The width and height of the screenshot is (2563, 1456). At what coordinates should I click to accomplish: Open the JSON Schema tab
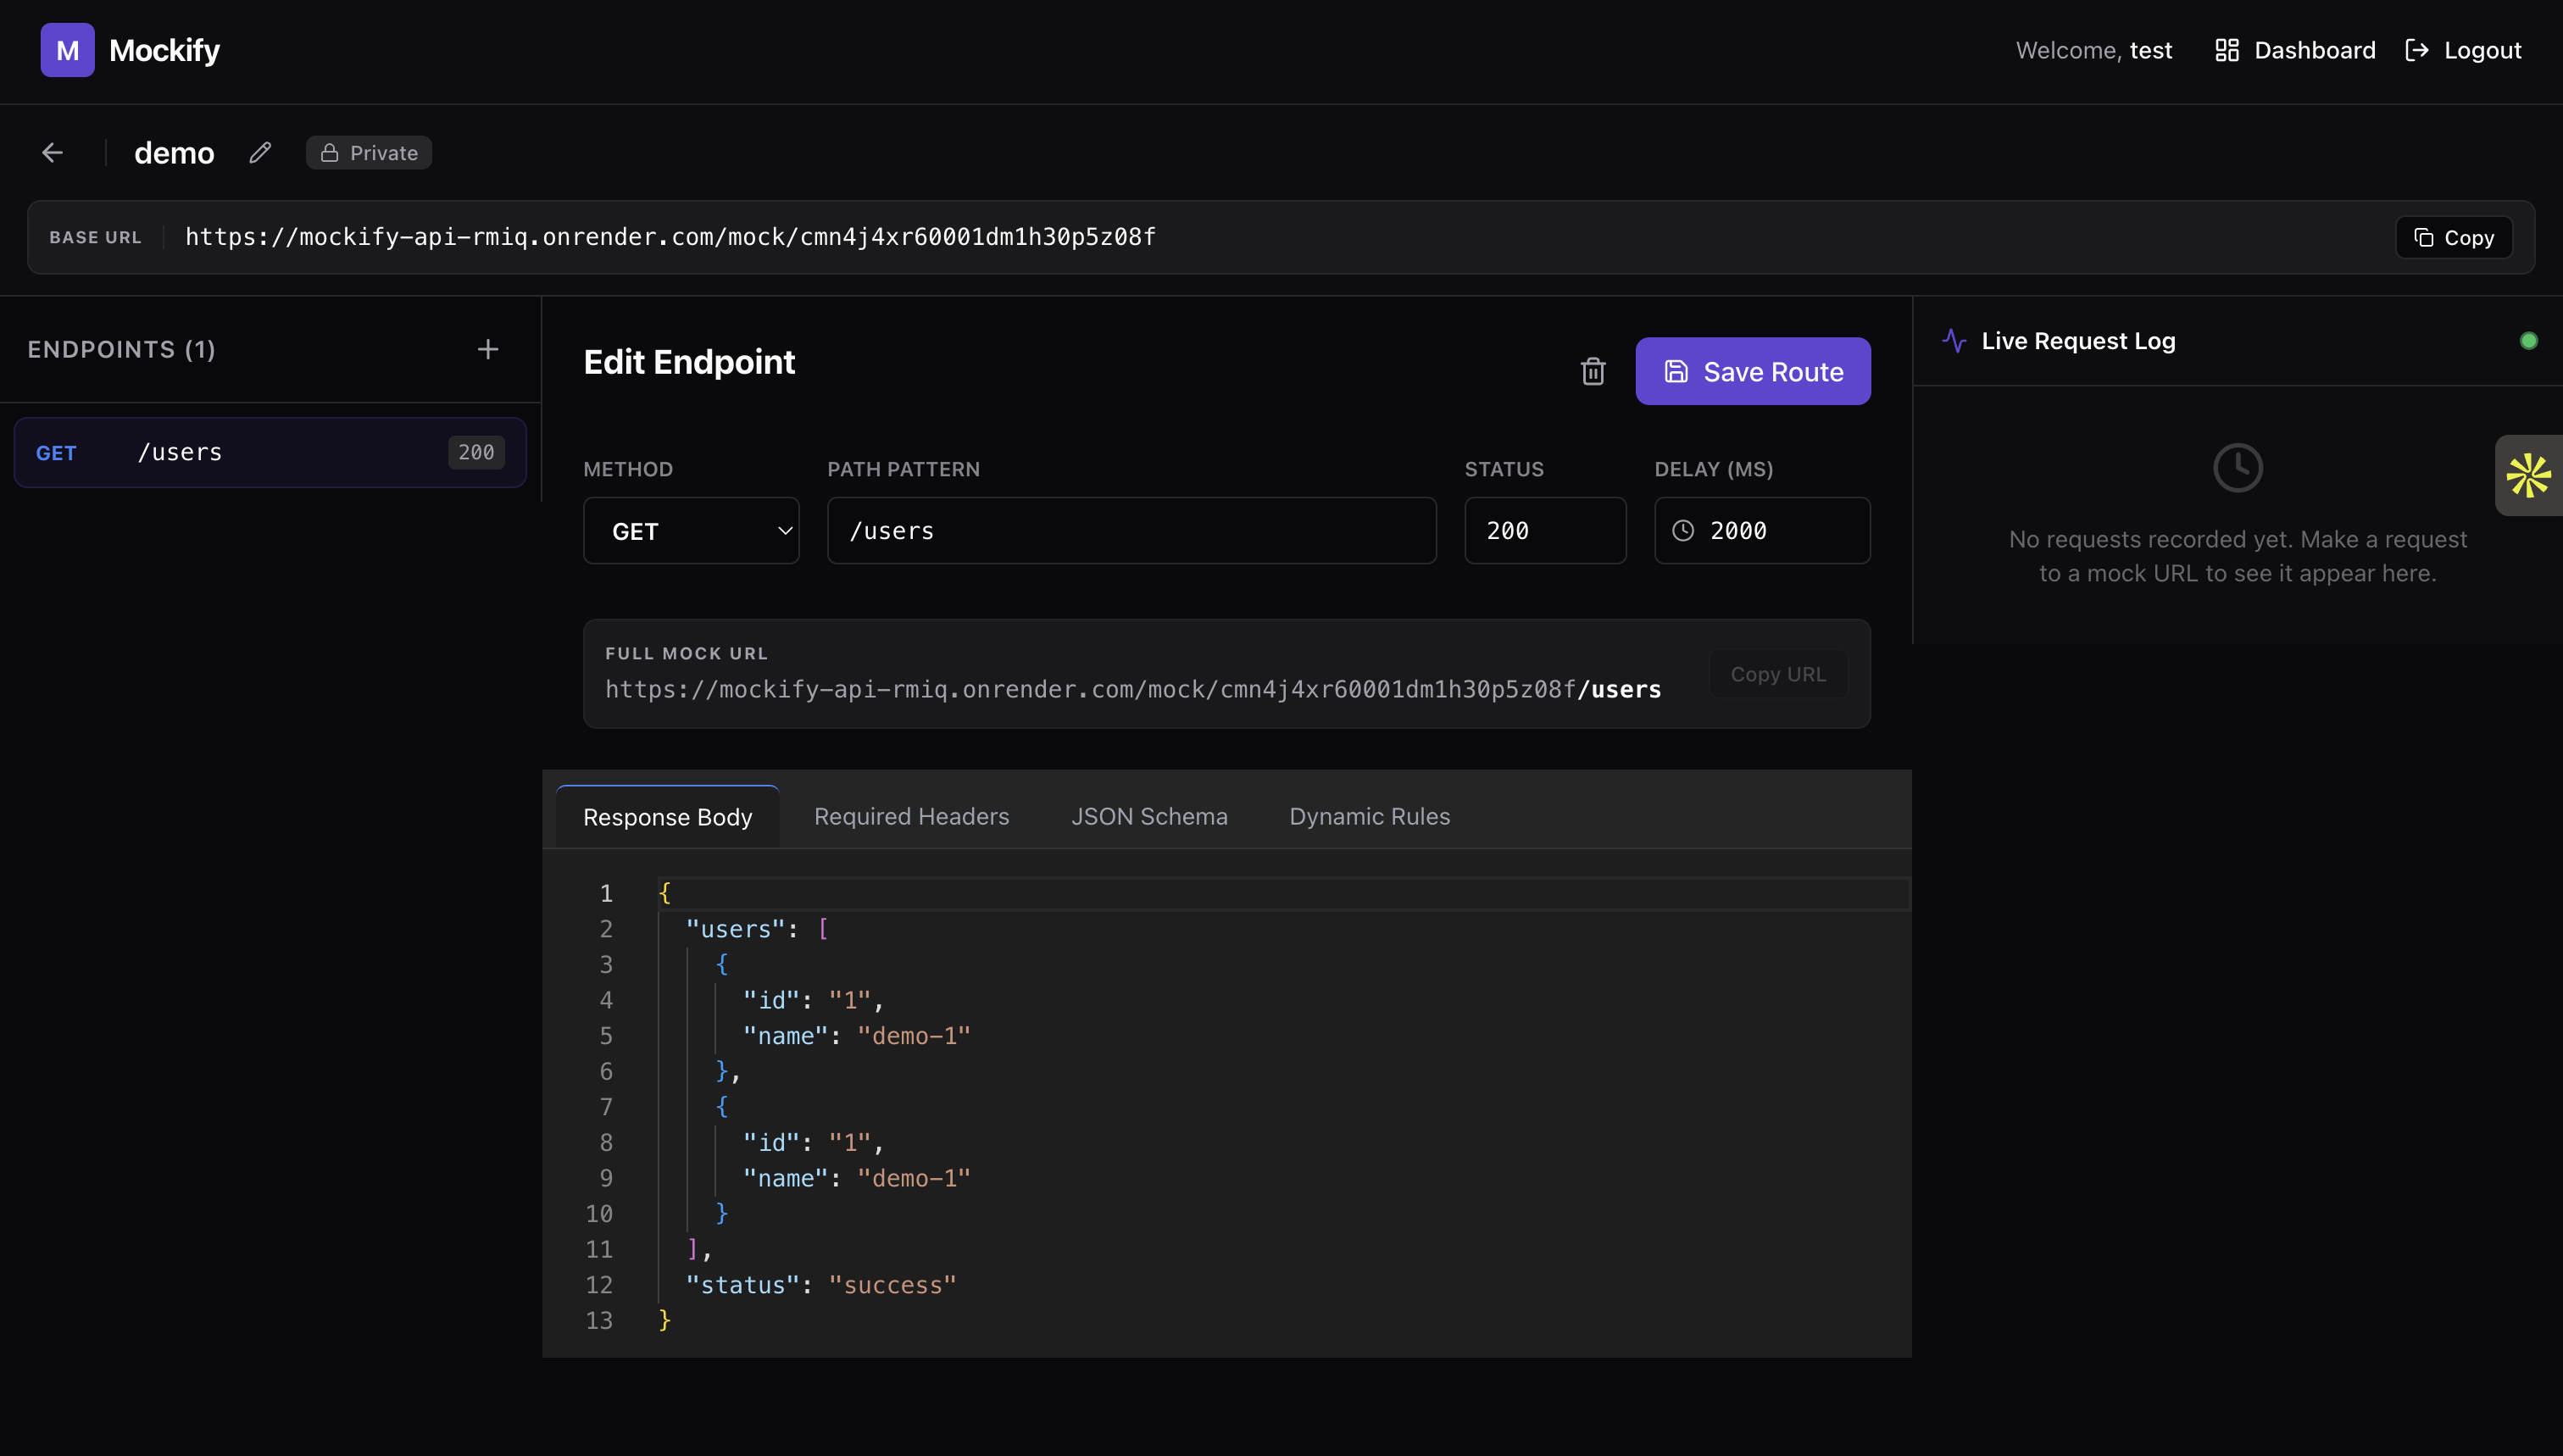[1149, 817]
